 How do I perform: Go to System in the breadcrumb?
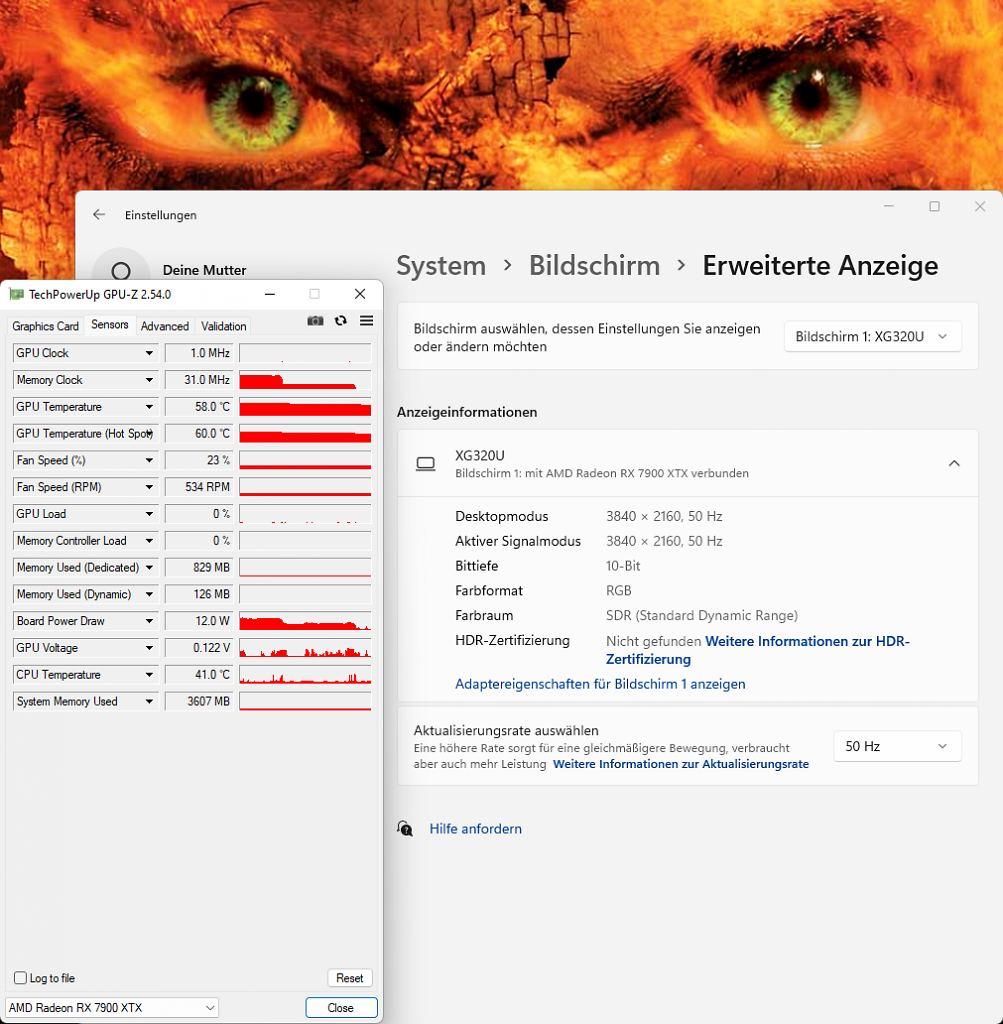pyautogui.click(x=441, y=266)
